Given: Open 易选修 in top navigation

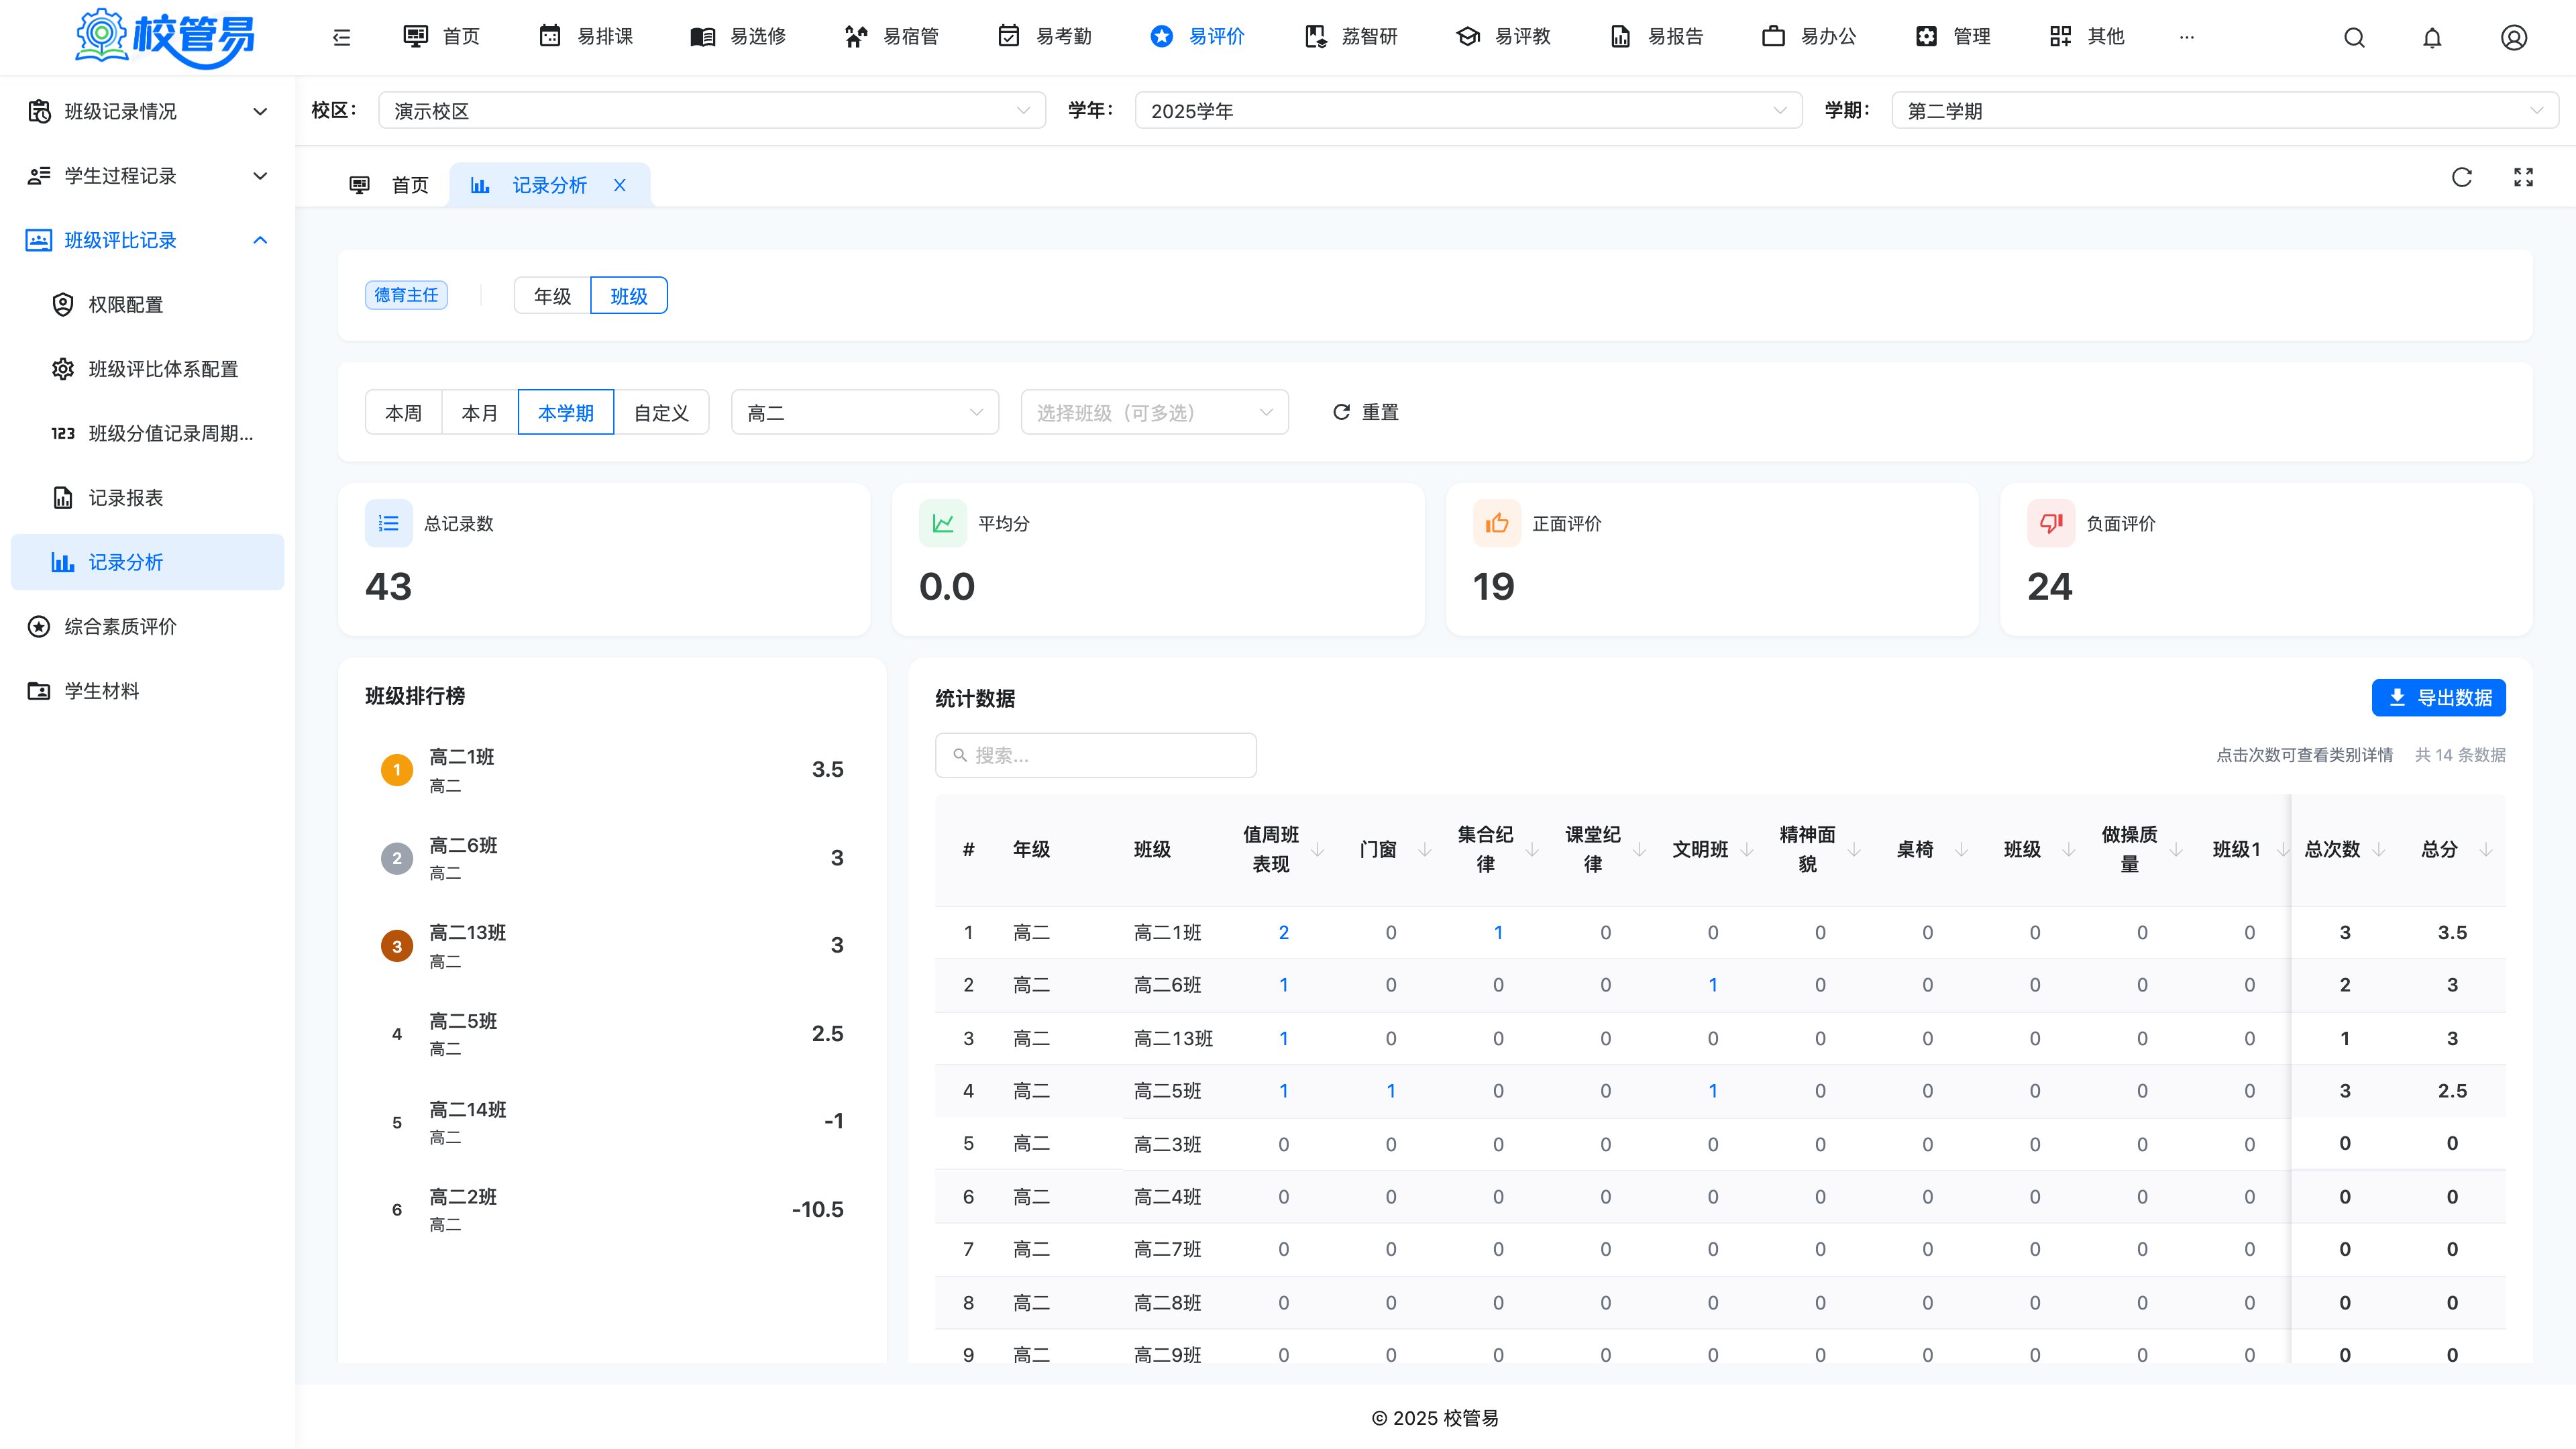Looking at the screenshot, I should (739, 37).
